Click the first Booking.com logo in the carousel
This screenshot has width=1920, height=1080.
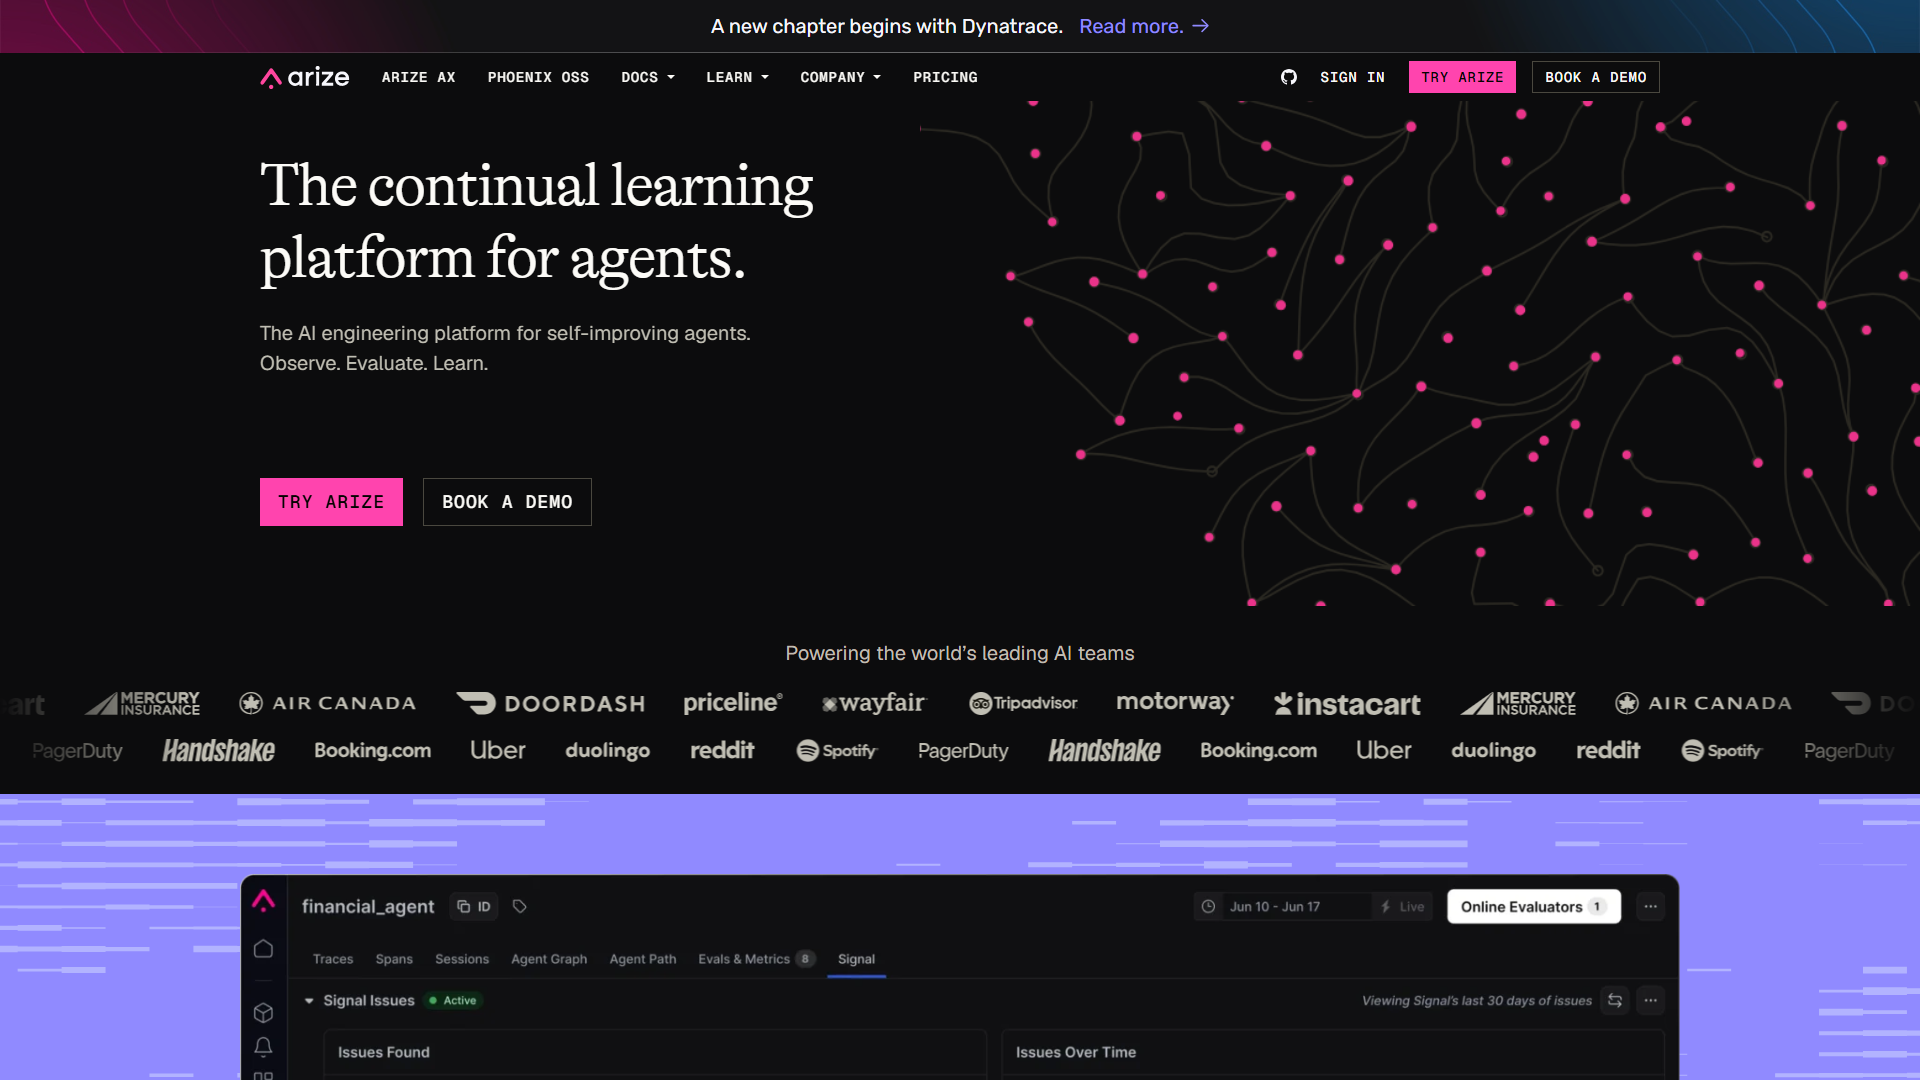point(372,750)
